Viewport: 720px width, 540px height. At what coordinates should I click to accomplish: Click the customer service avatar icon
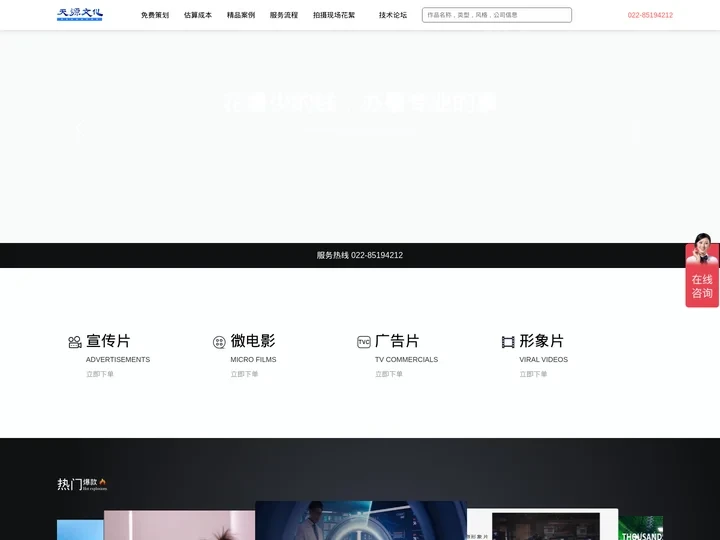tap(702, 249)
